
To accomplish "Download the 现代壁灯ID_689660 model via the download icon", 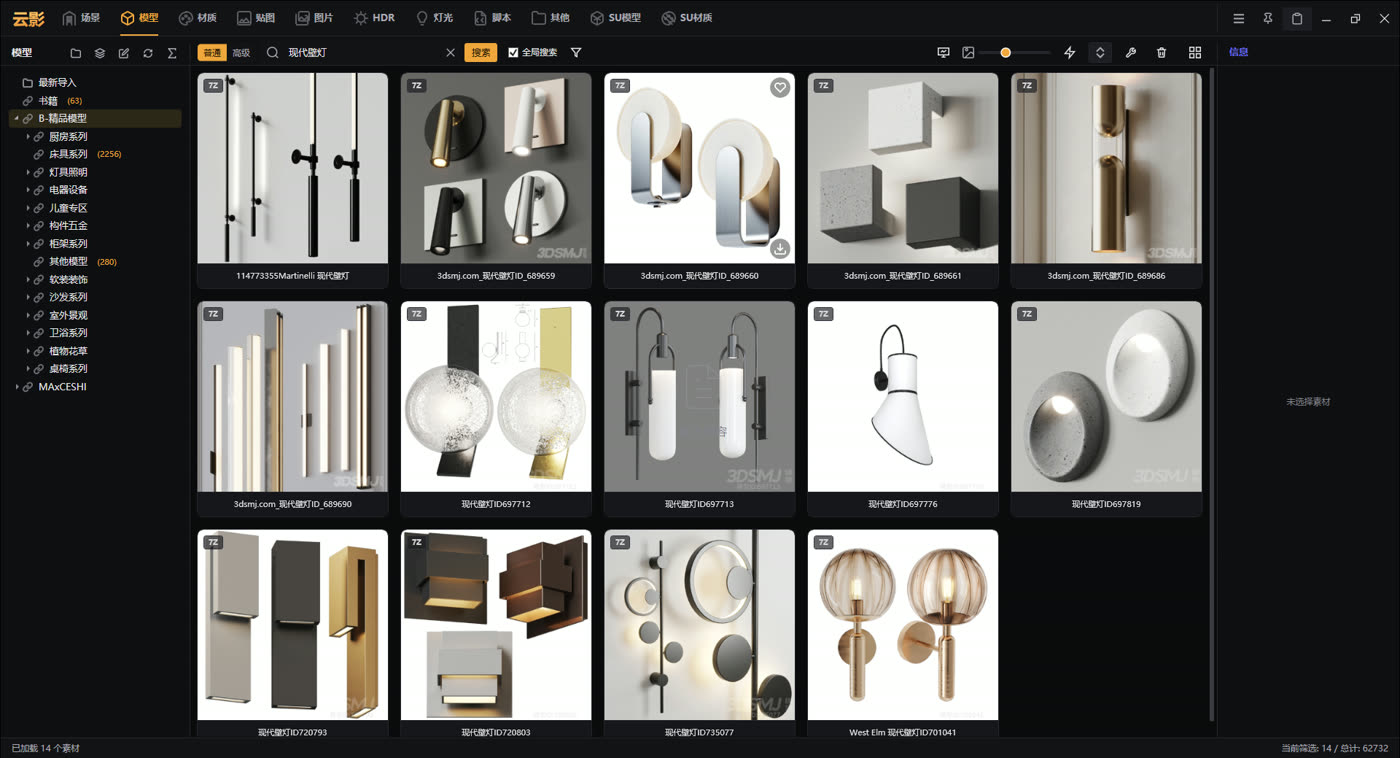I will [x=780, y=248].
